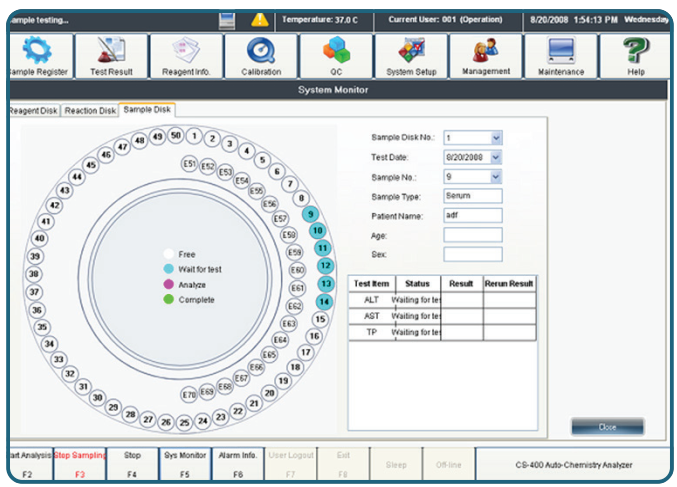Screen dimensions: 677x487
Task: Click the Reagent Info. toolbar icon
Action: tap(186, 56)
